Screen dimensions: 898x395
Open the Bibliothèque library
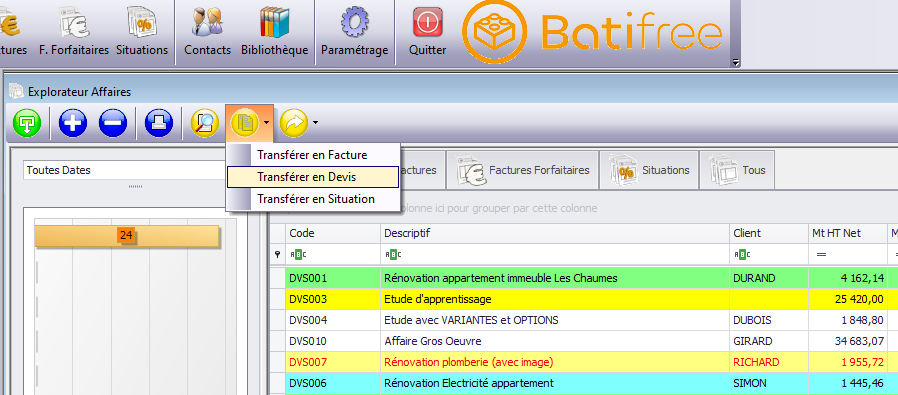click(274, 32)
